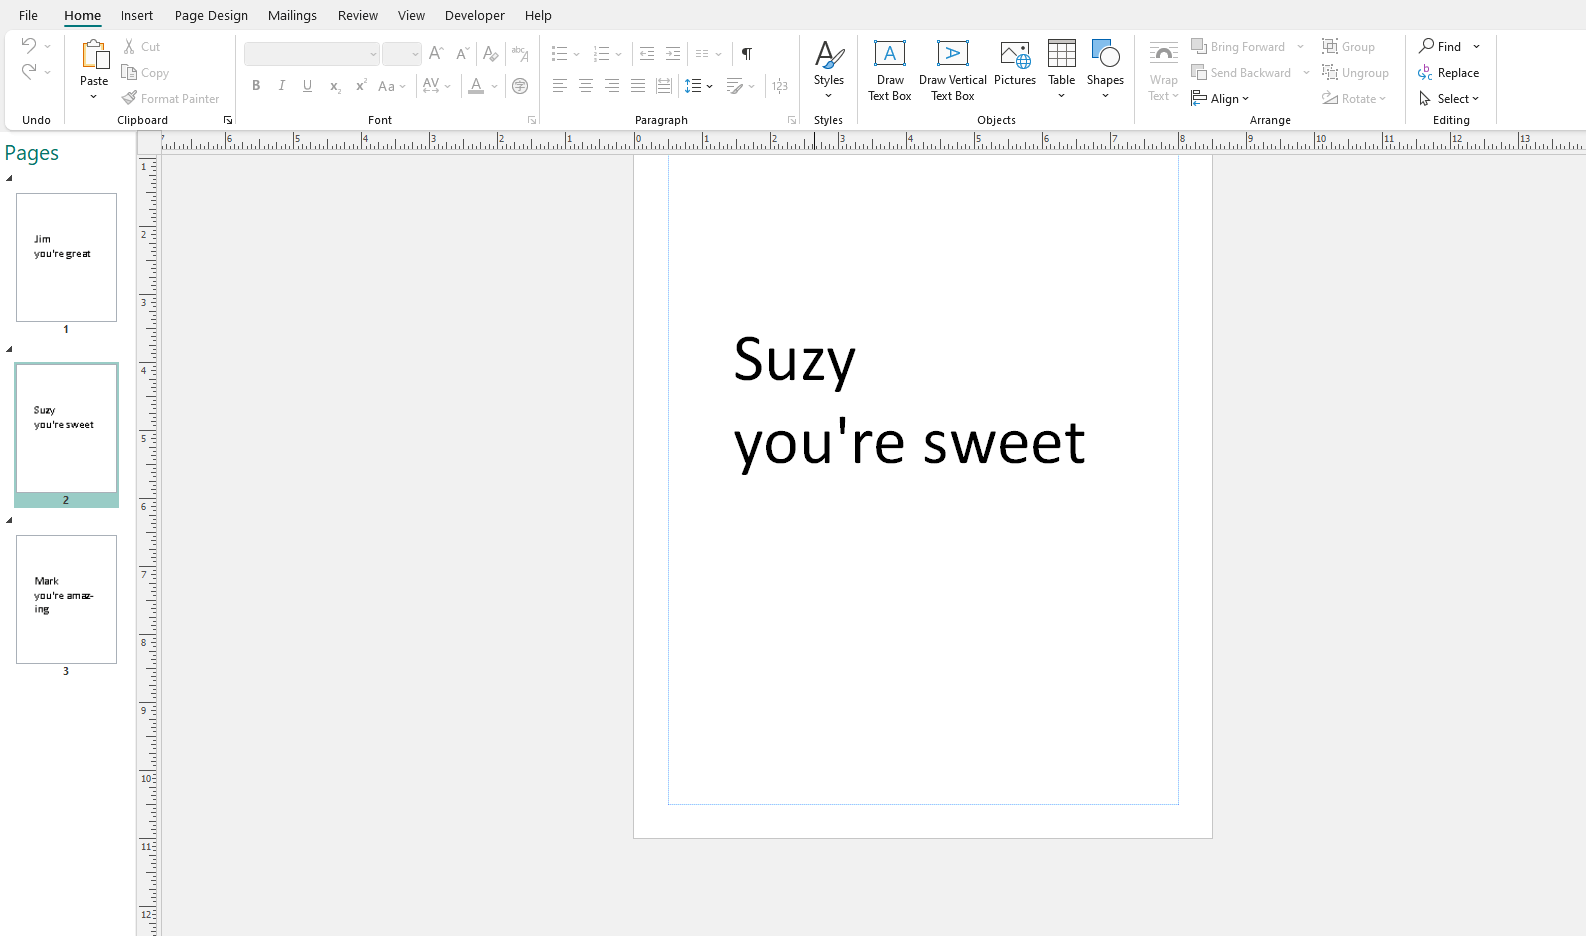
Task: Click the Replace icon
Action: click(x=1426, y=73)
